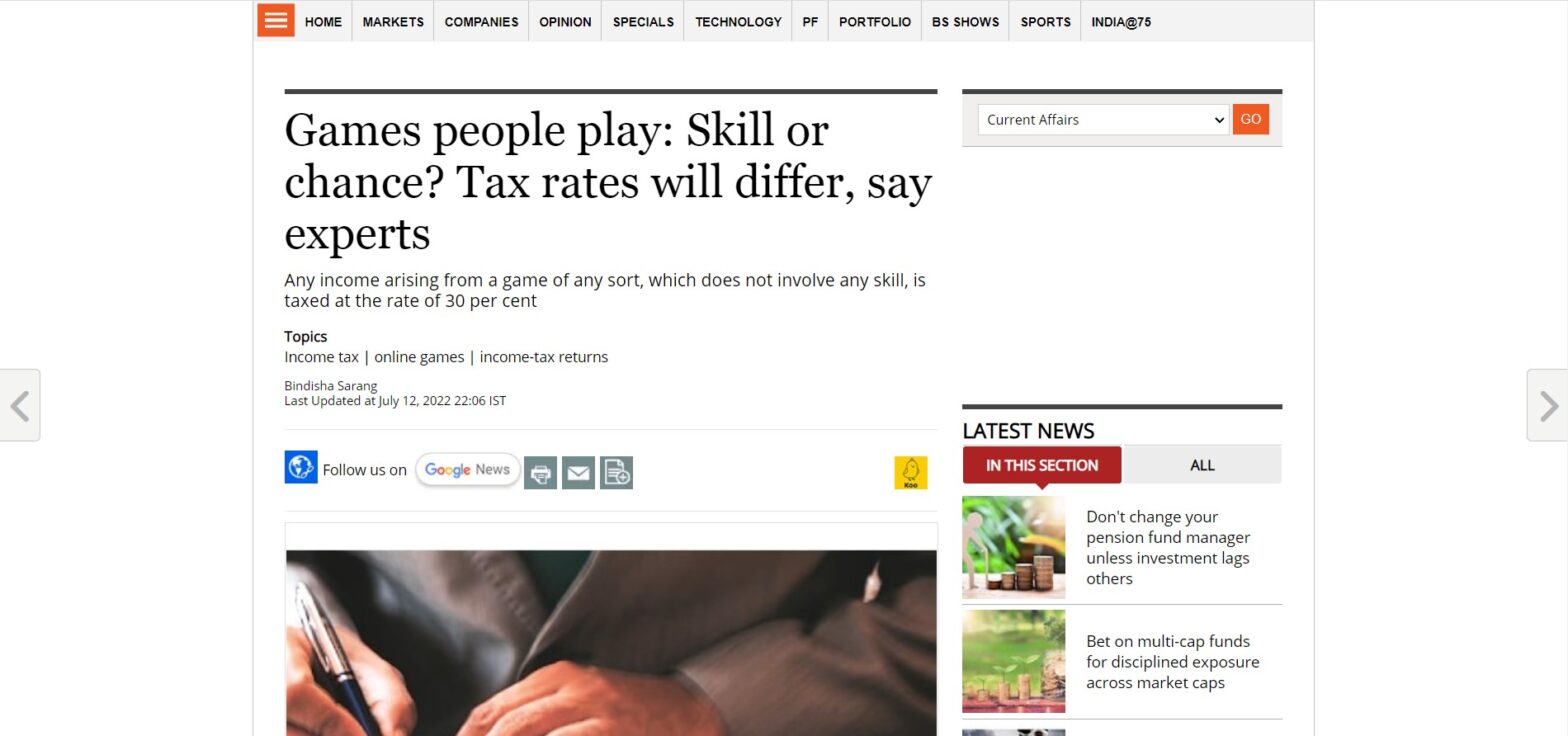Open the multi-cap funds article headline
This screenshot has width=1568, height=736.
[1172, 662]
